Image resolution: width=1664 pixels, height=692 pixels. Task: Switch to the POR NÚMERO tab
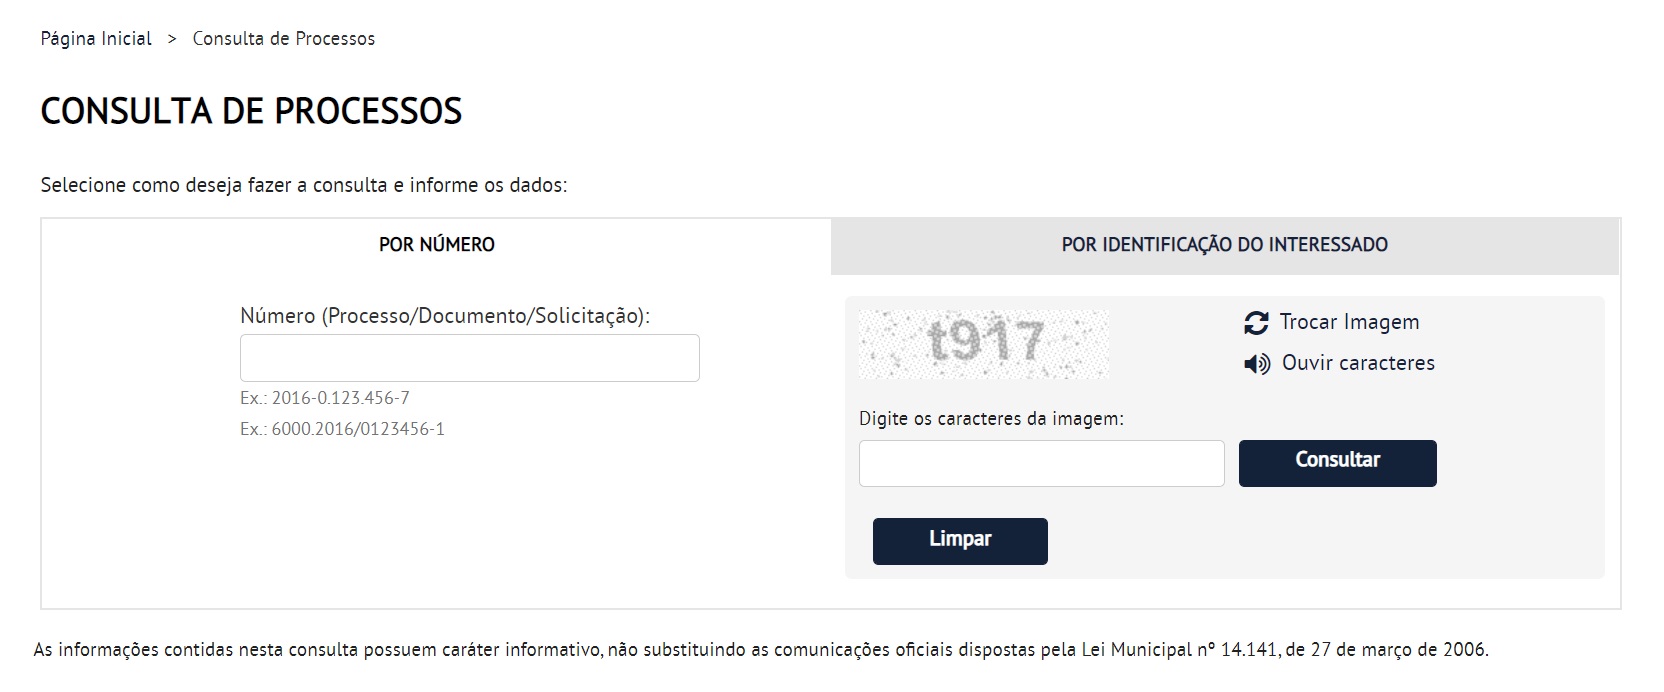click(436, 245)
